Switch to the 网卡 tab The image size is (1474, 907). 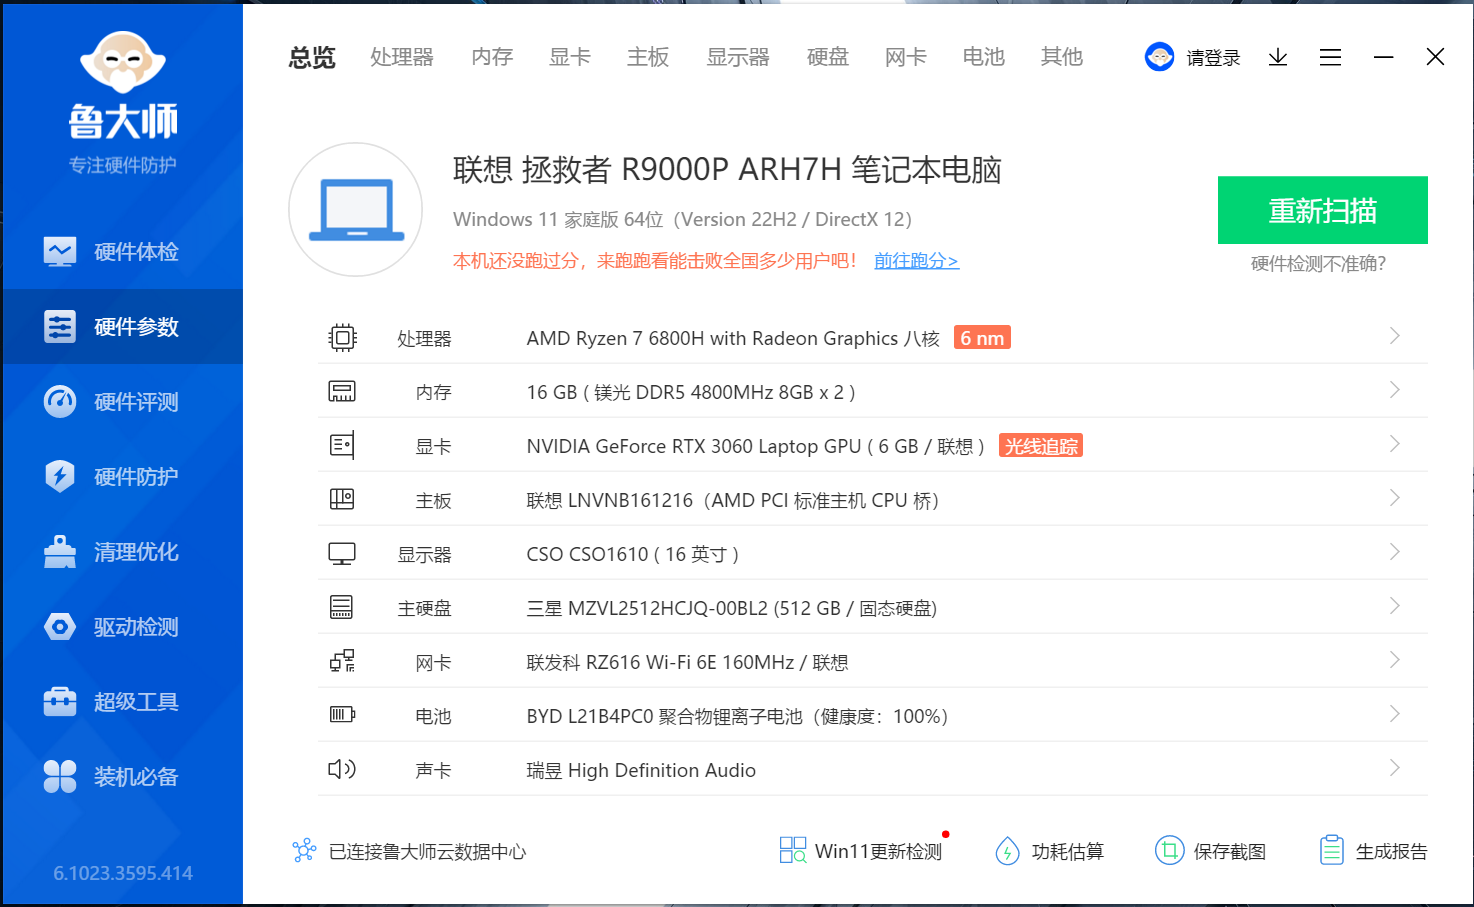(x=906, y=57)
